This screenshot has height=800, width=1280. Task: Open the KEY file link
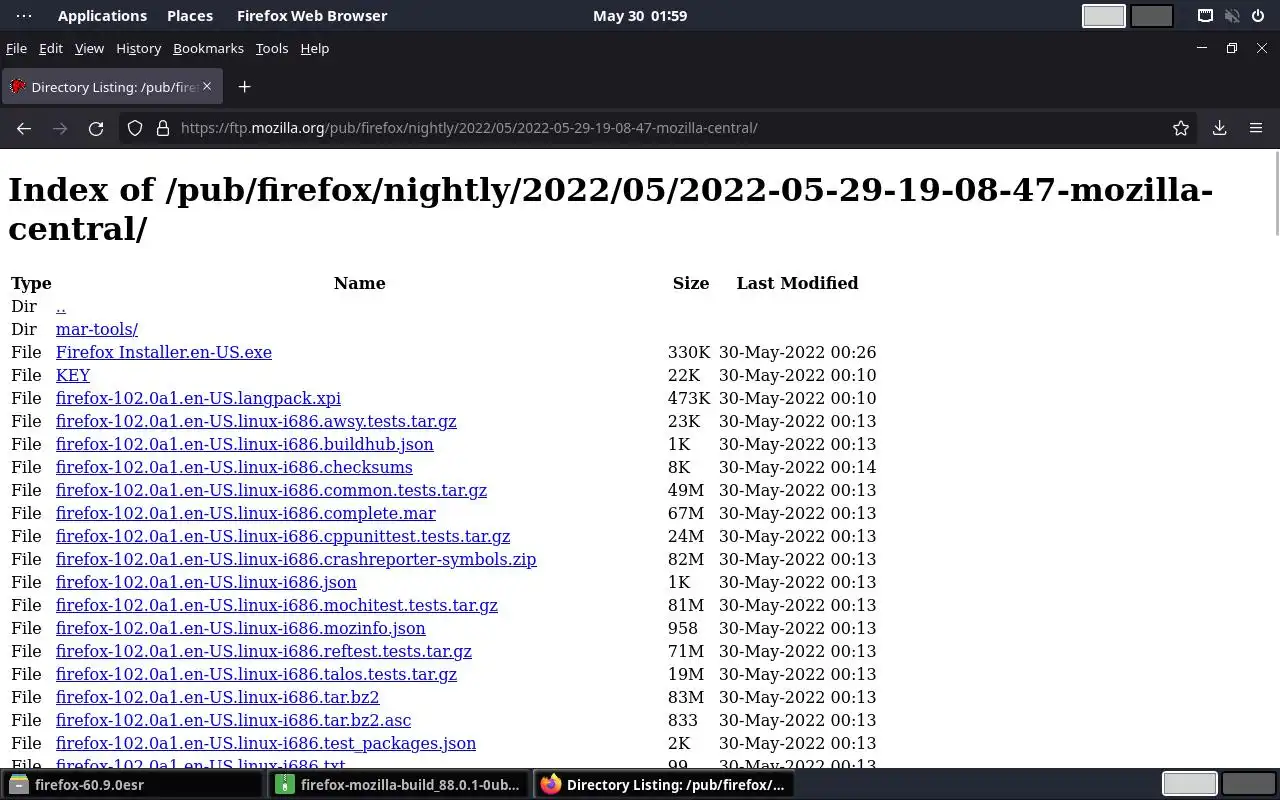click(x=73, y=375)
